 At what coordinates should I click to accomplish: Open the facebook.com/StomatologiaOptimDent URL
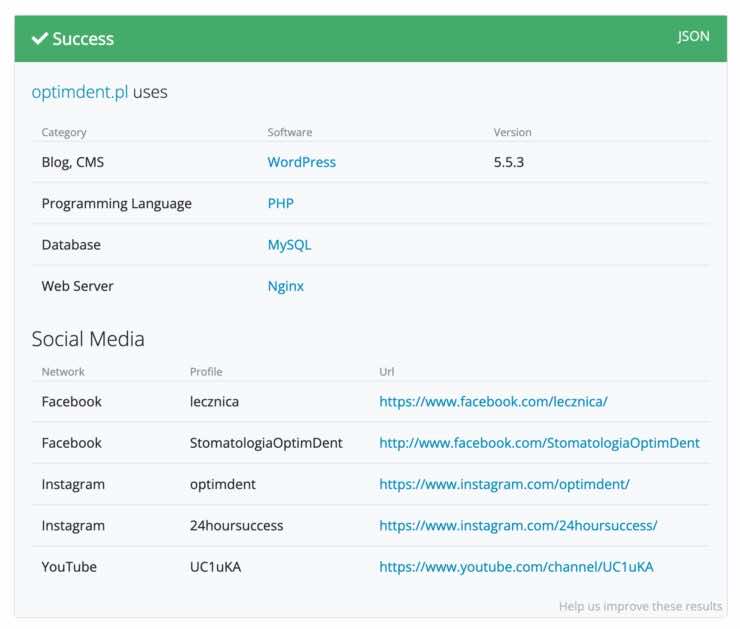coord(539,443)
